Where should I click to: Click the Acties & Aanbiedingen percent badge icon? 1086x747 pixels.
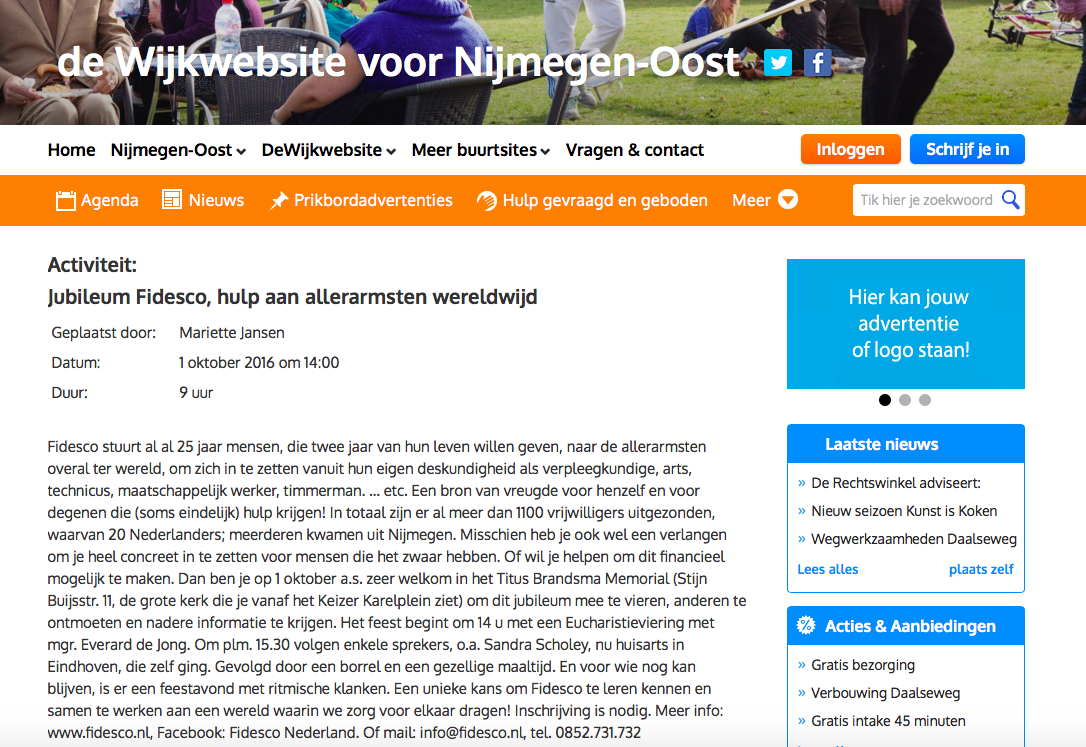coord(805,626)
